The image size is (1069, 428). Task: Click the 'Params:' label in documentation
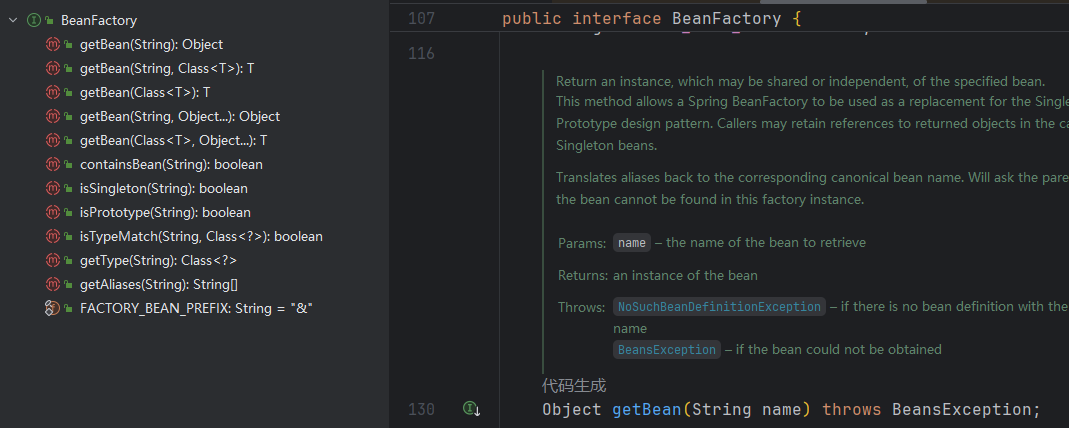click(582, 243)
